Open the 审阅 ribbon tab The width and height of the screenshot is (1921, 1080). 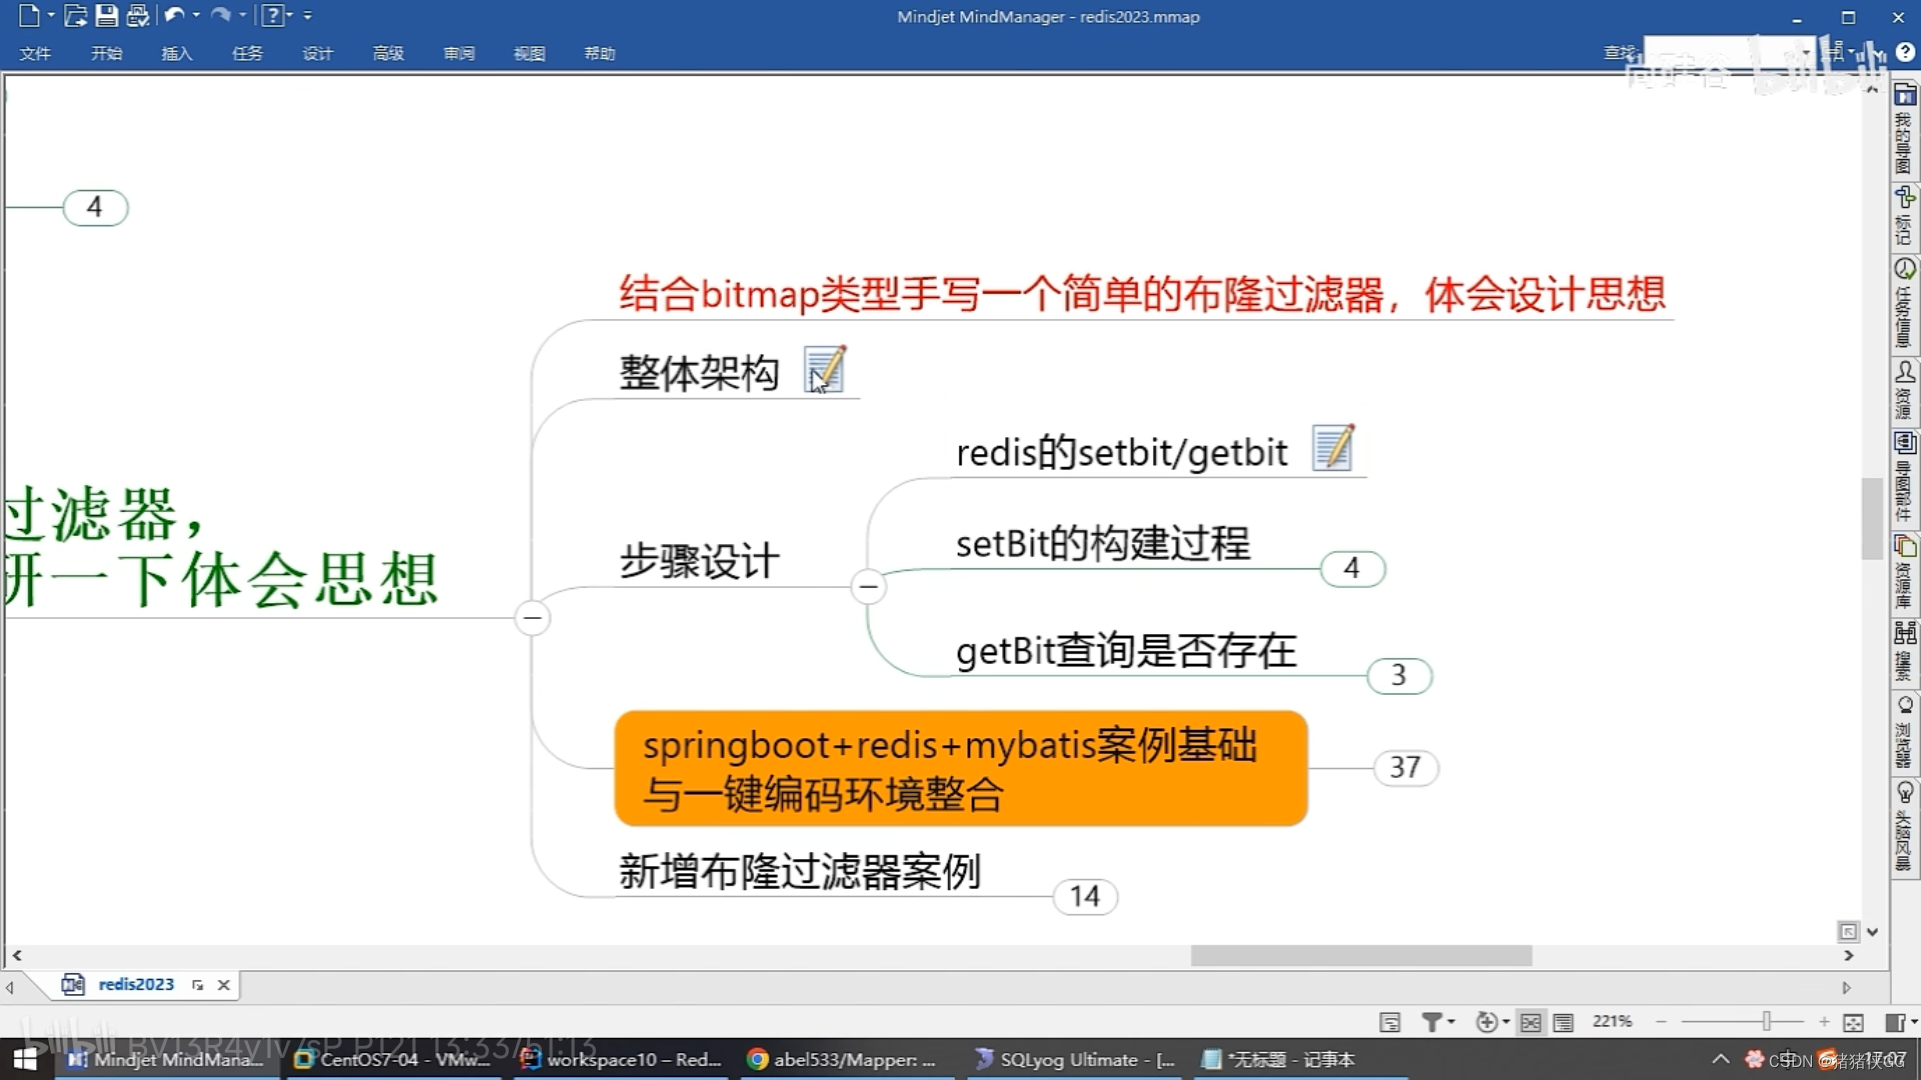click(459, 53)
